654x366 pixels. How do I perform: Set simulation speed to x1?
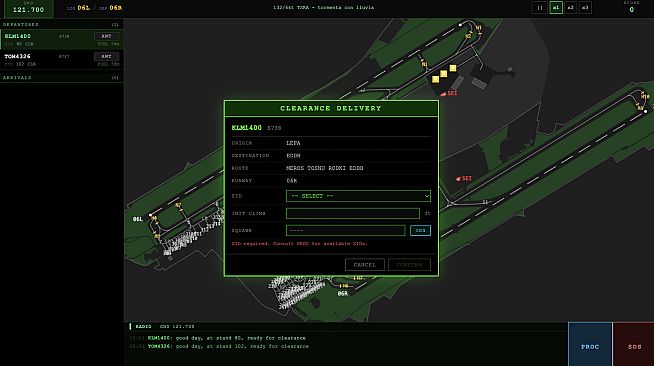(x=556, y=8)
